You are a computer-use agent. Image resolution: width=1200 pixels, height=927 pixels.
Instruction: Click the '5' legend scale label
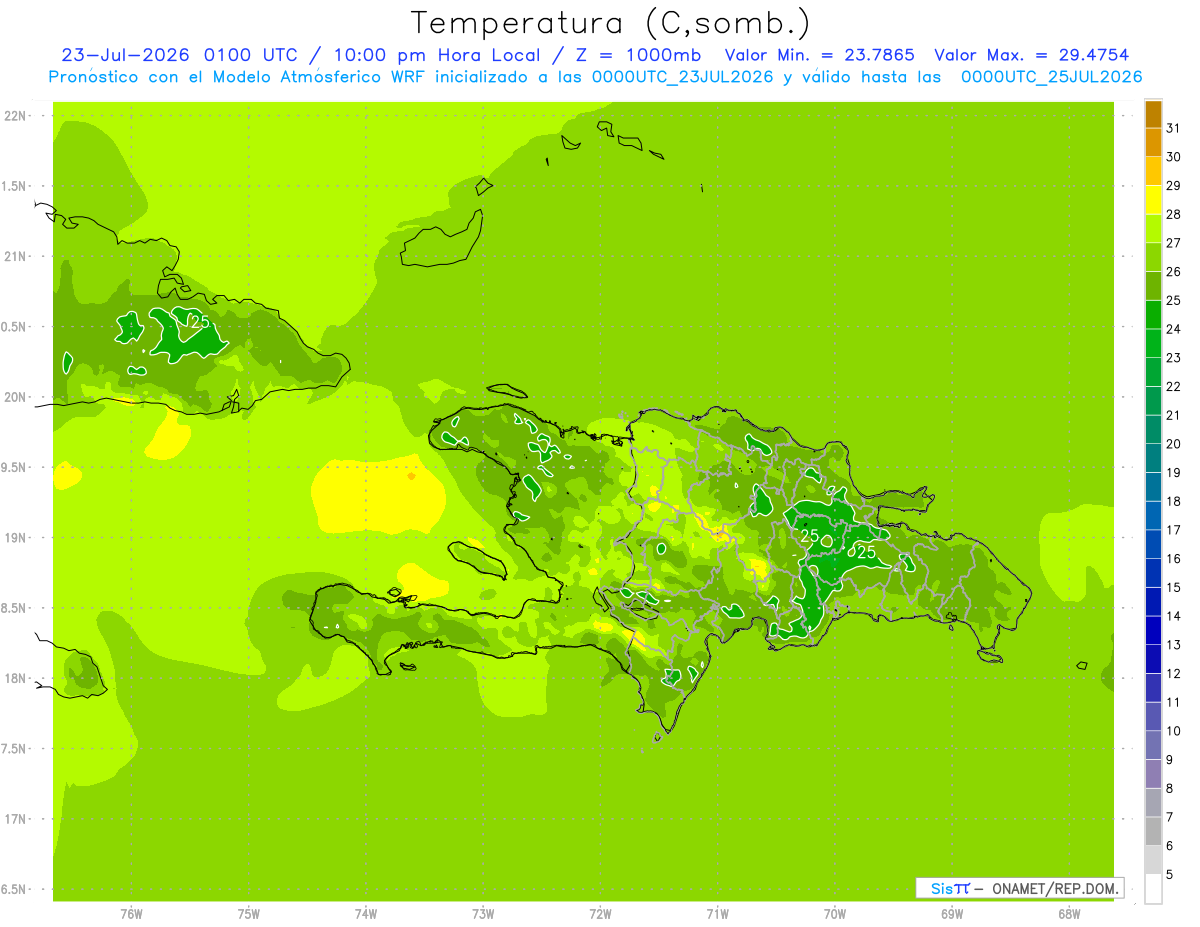coord(1169,874)
